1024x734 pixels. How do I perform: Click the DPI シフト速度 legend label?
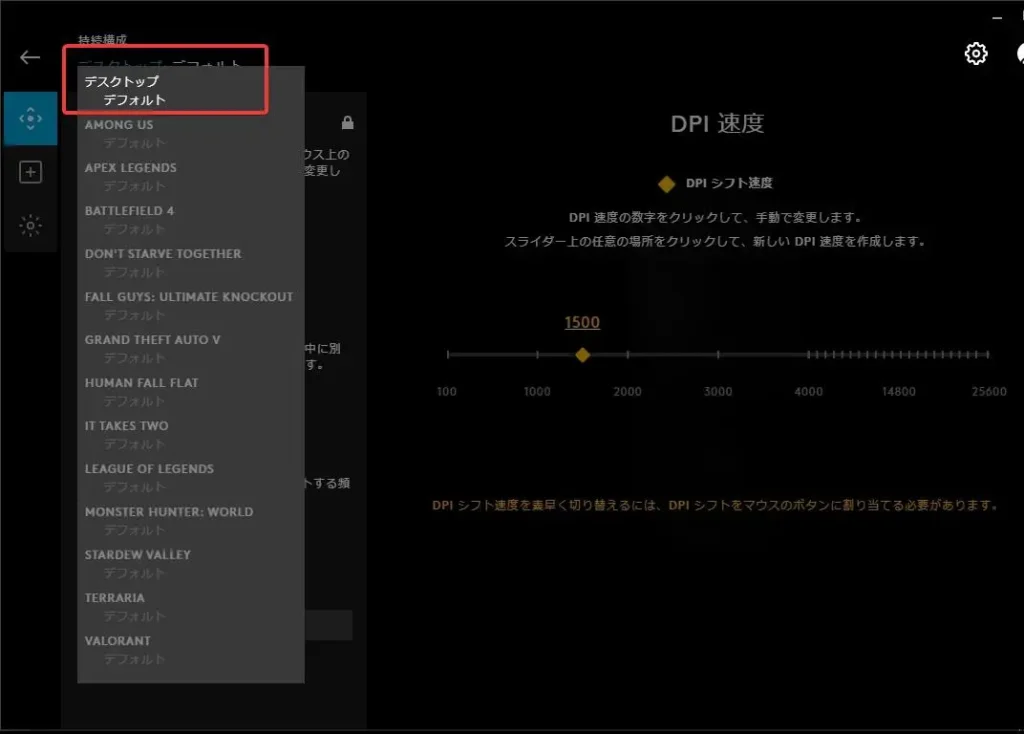[x=729, y=184]
